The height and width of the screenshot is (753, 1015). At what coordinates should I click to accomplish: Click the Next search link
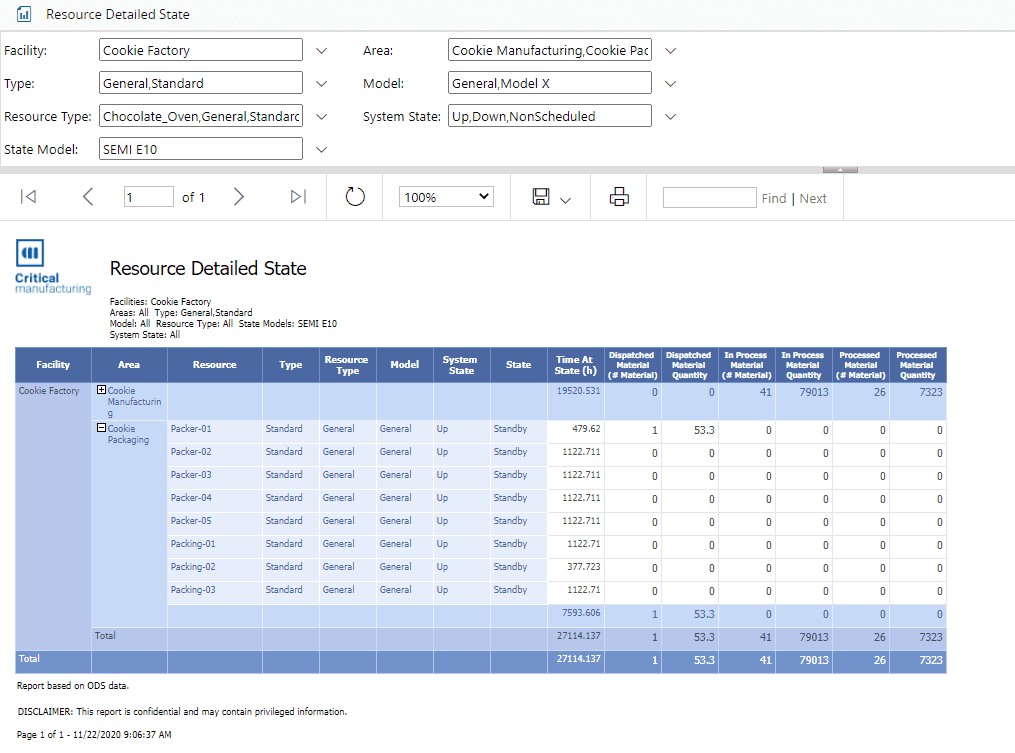point(813,198)
